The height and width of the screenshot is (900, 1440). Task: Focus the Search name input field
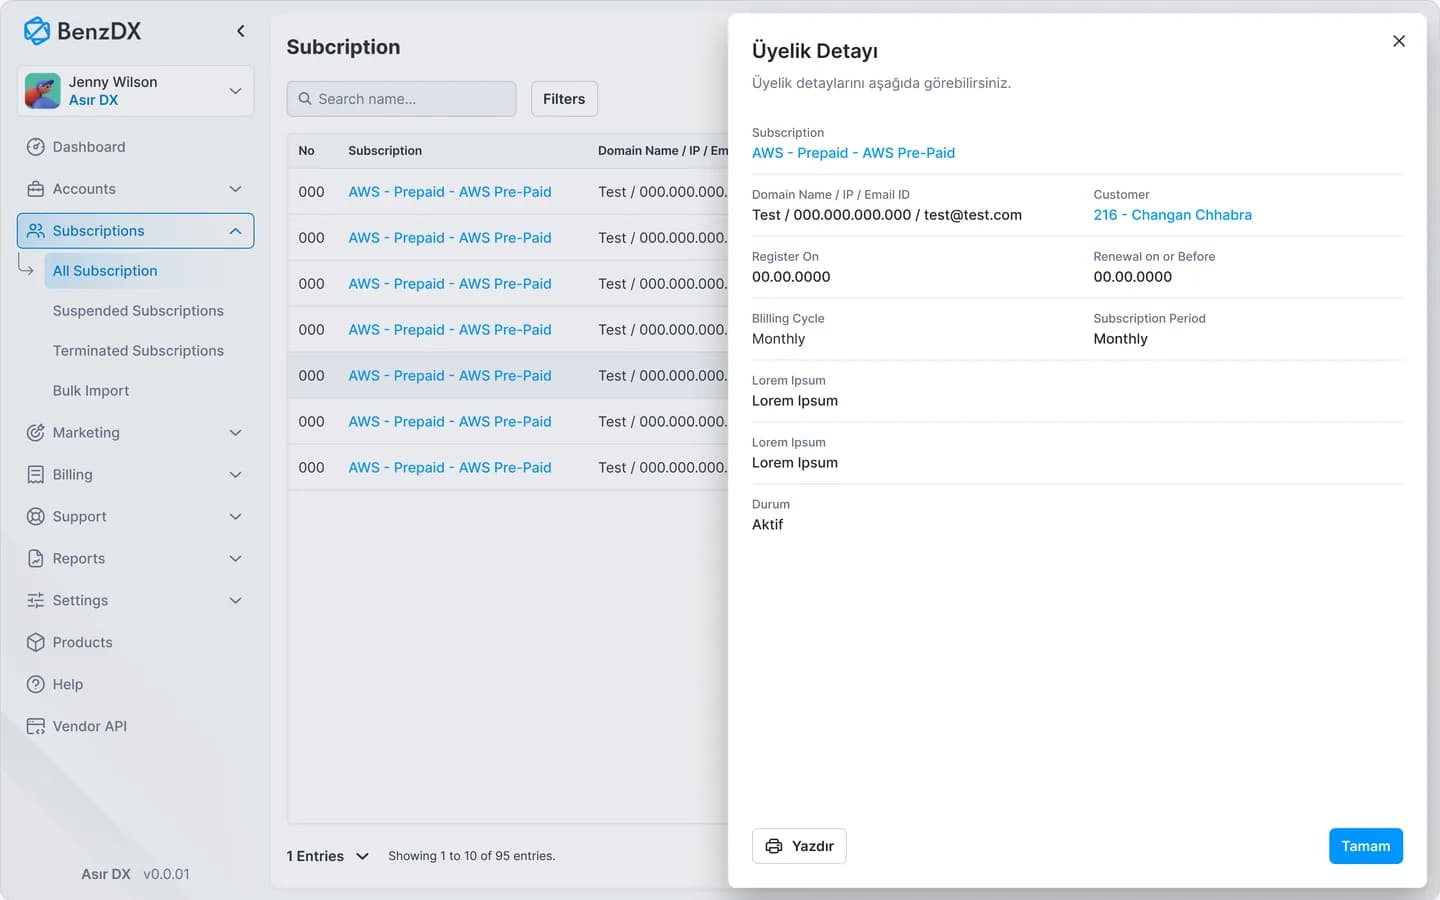click(401, 99)
